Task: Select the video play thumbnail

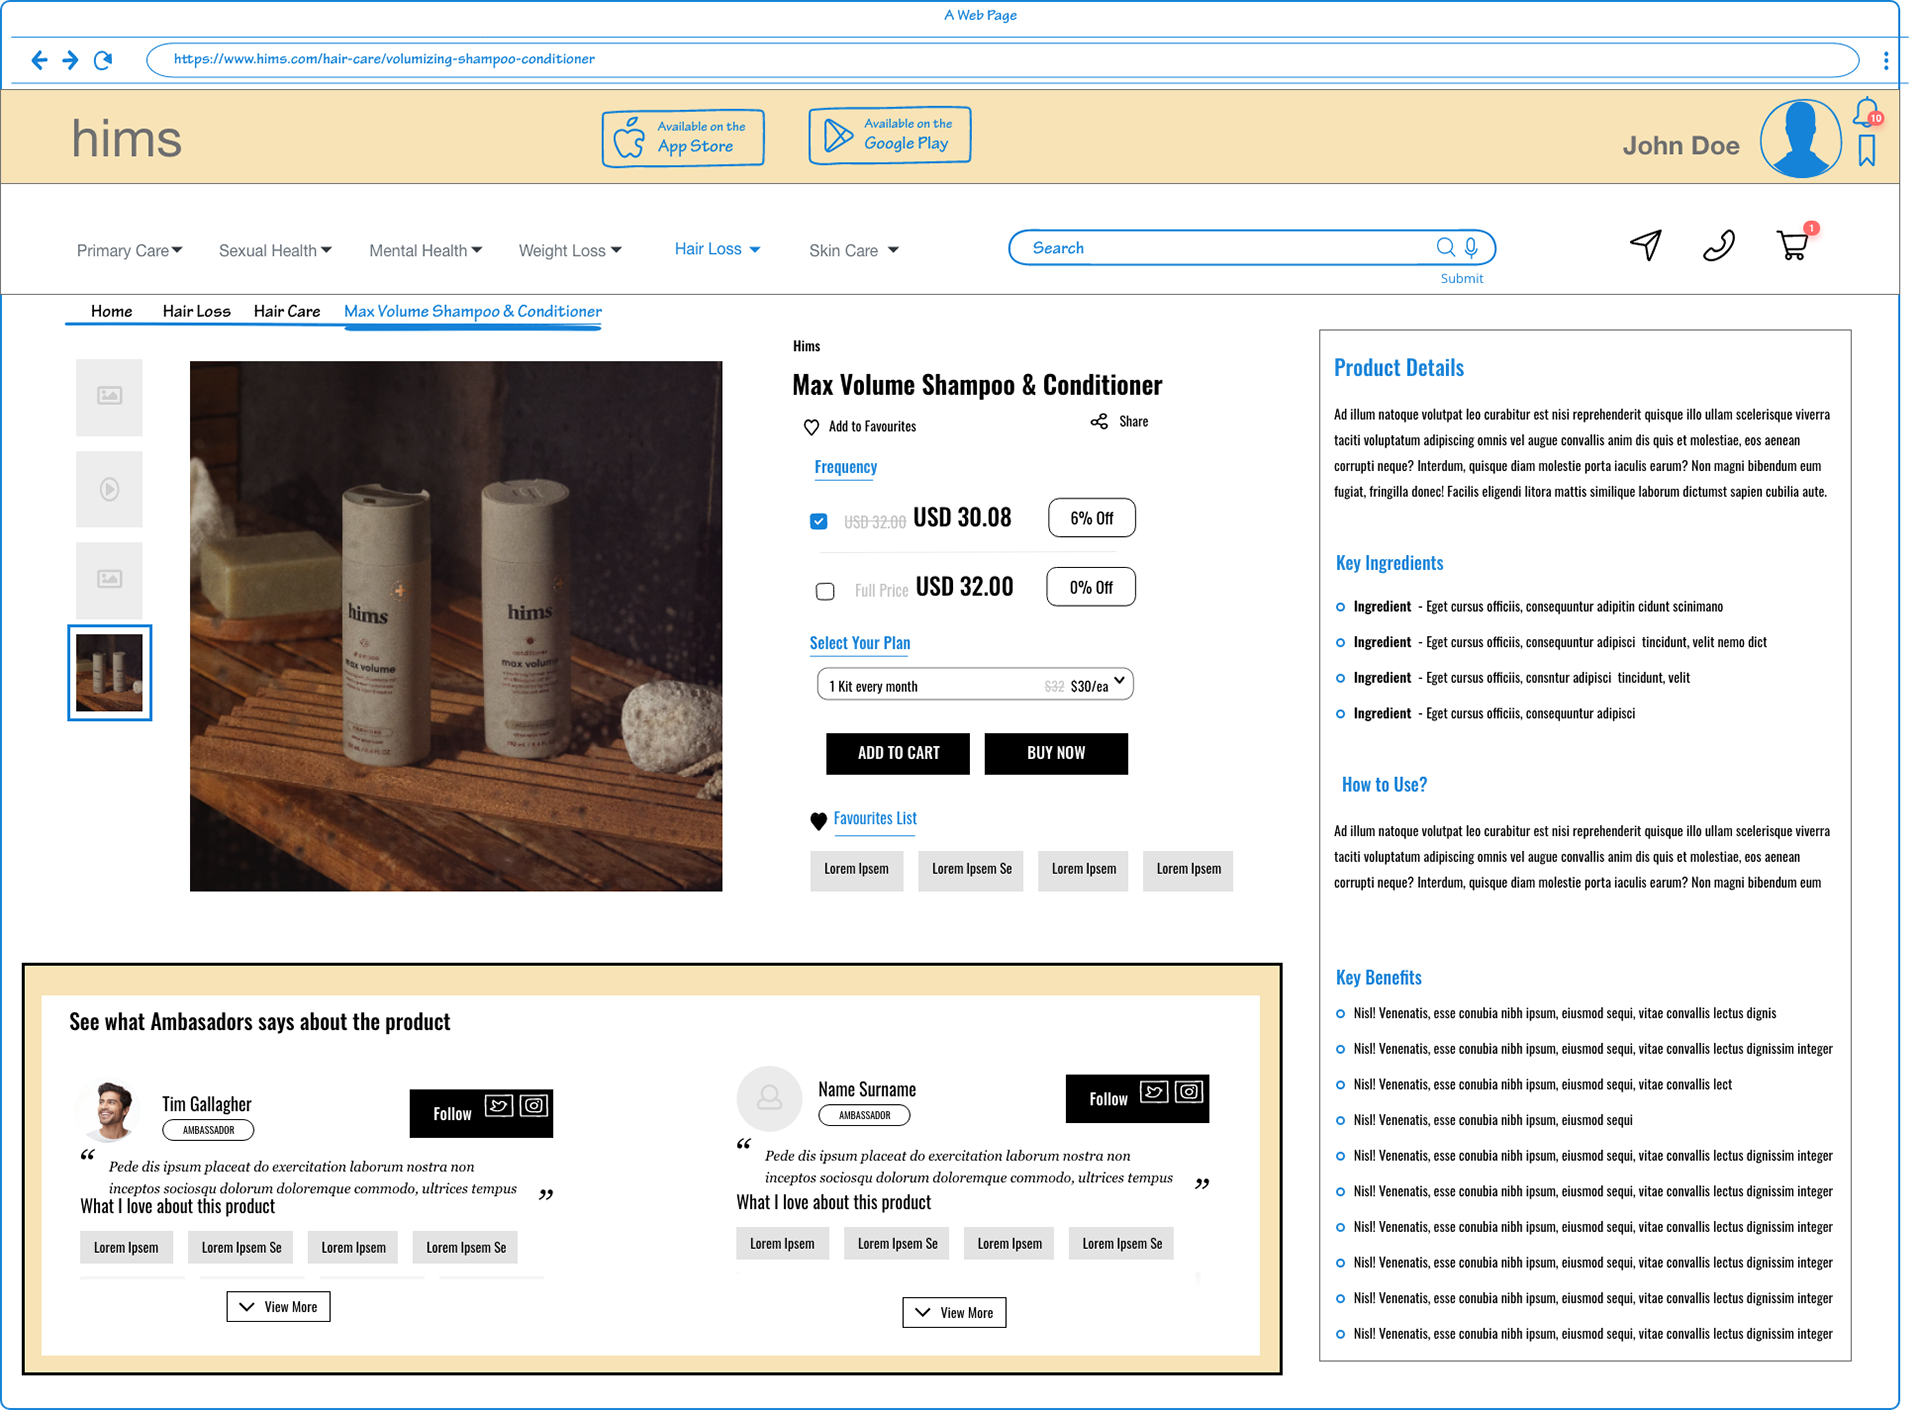Action: tap(109, 489)
